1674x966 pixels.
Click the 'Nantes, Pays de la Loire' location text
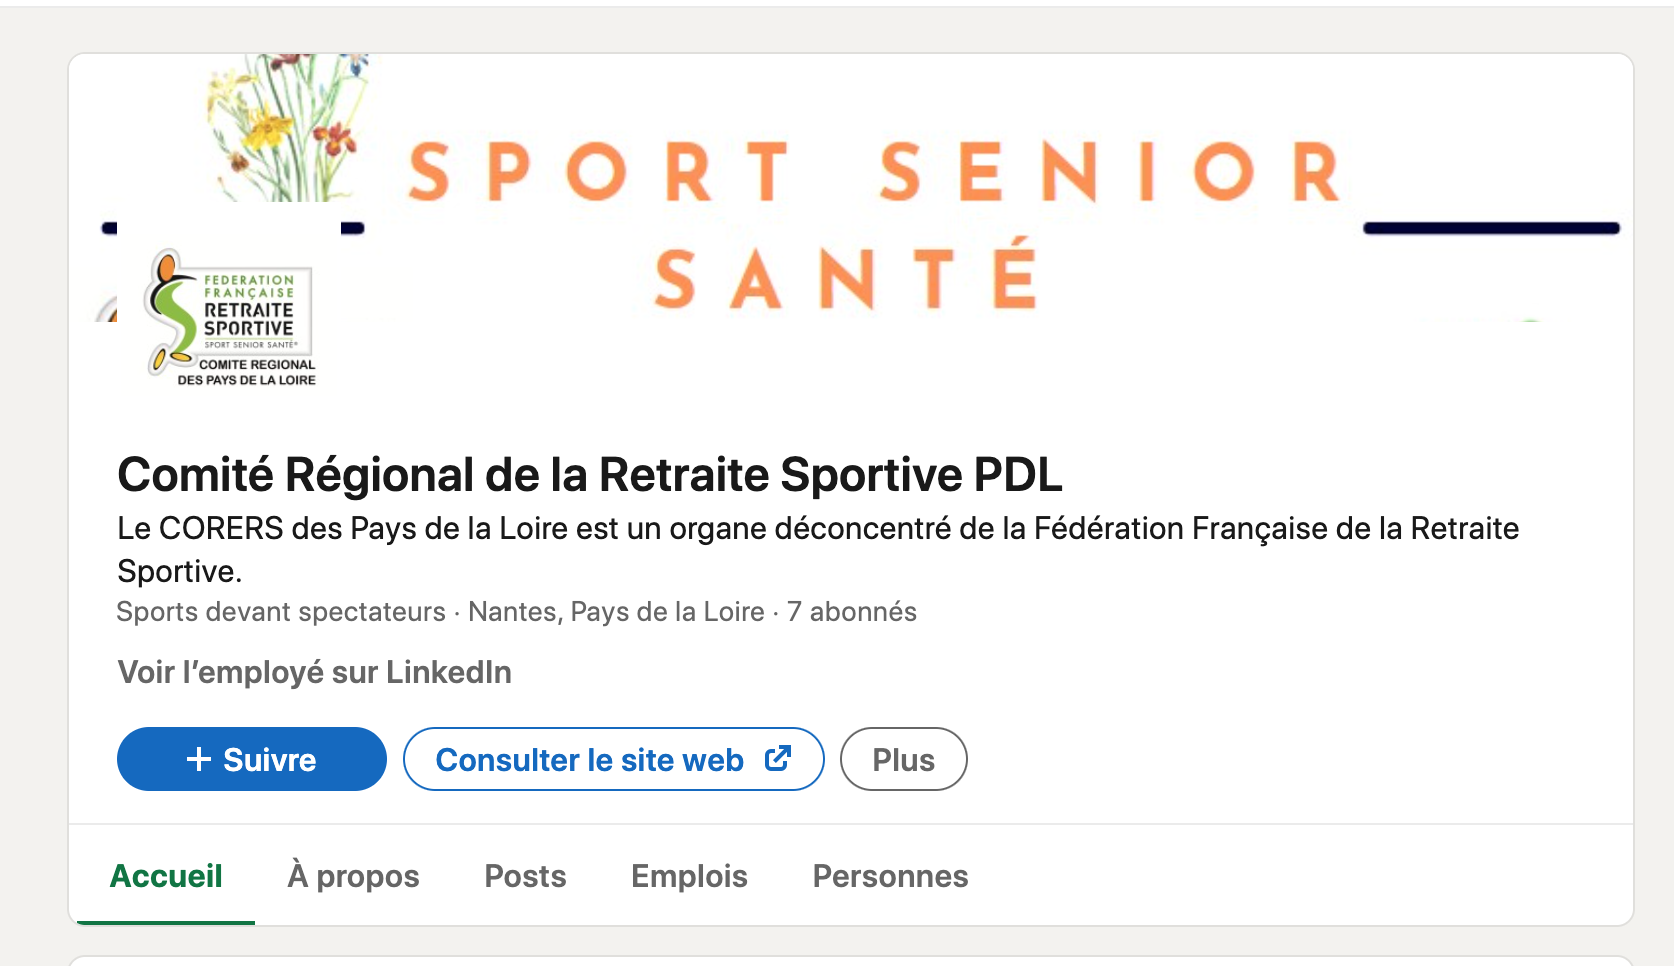(616, 612)
